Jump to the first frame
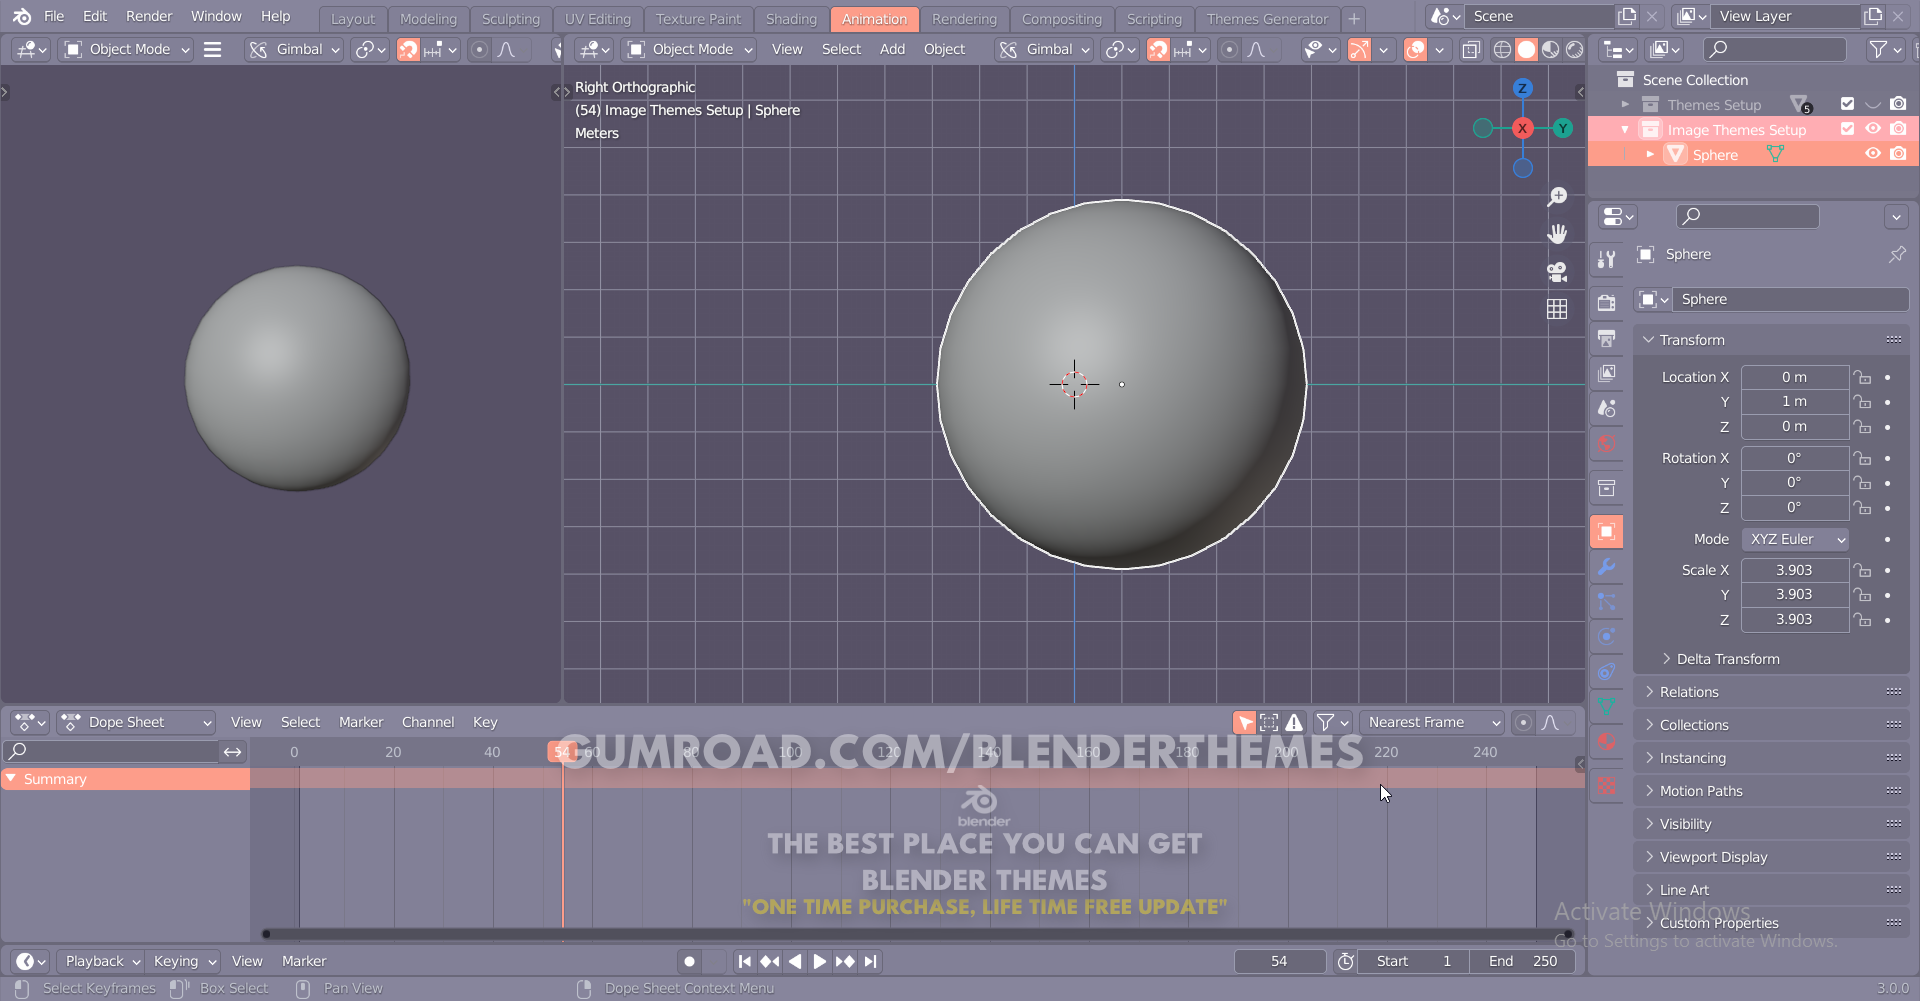Screen dimensions: 1920x1001 point(744,961)
